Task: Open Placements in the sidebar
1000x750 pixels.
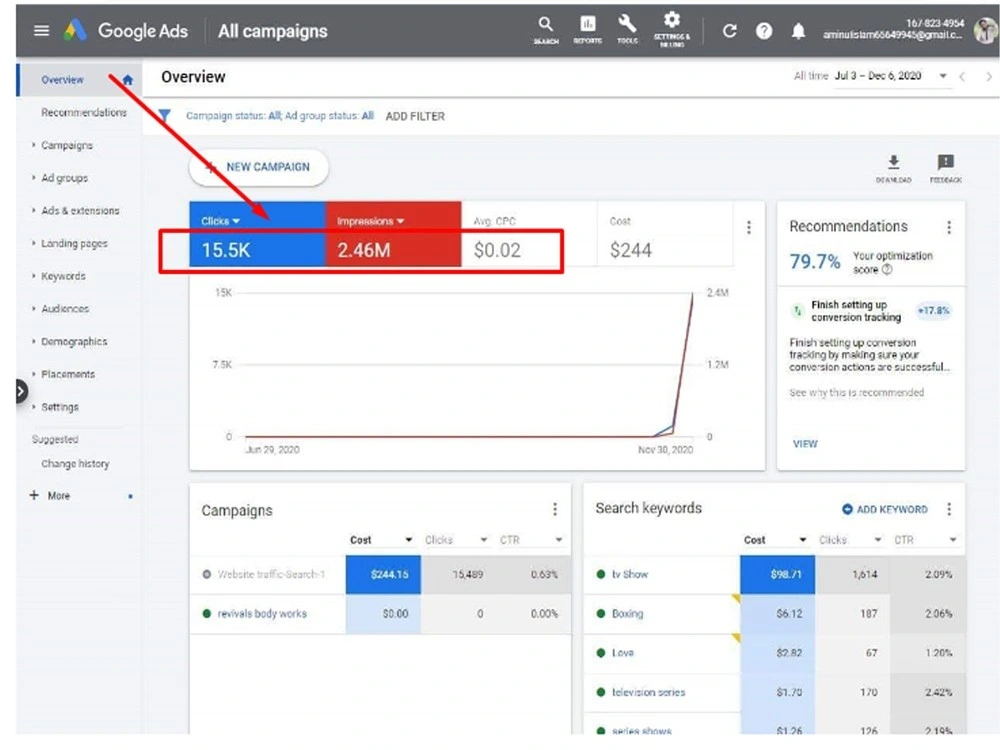Action: click(x=68, y=374)
